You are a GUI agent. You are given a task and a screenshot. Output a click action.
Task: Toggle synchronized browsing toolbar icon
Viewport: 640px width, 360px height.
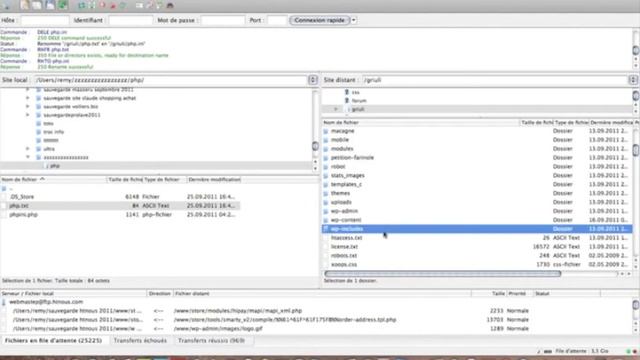pyautogui.click(x=160, y=5)
